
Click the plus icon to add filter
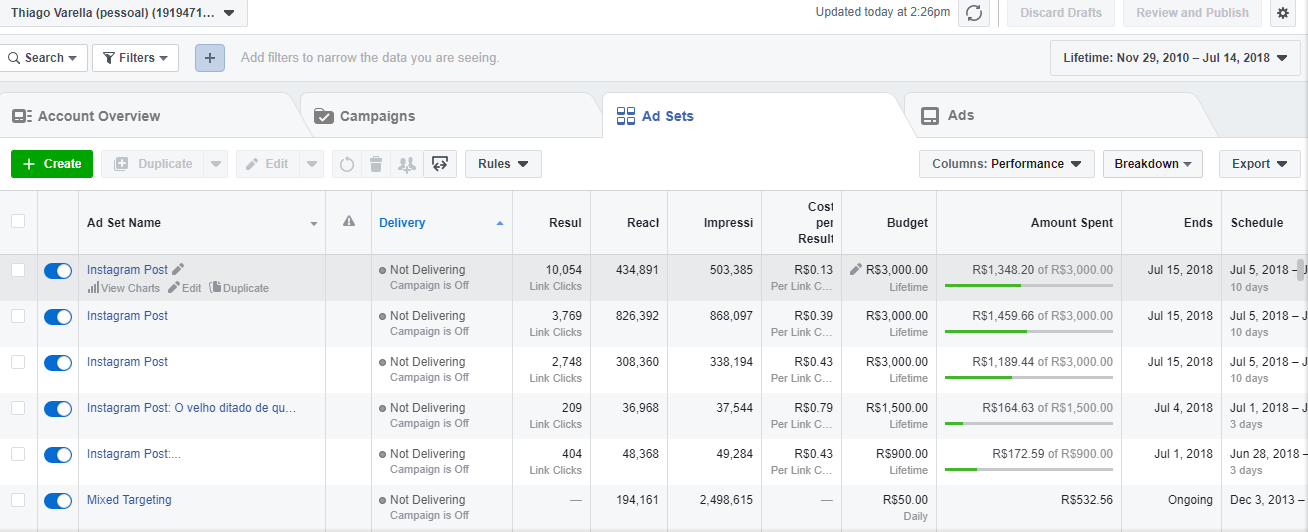[209, 58]
